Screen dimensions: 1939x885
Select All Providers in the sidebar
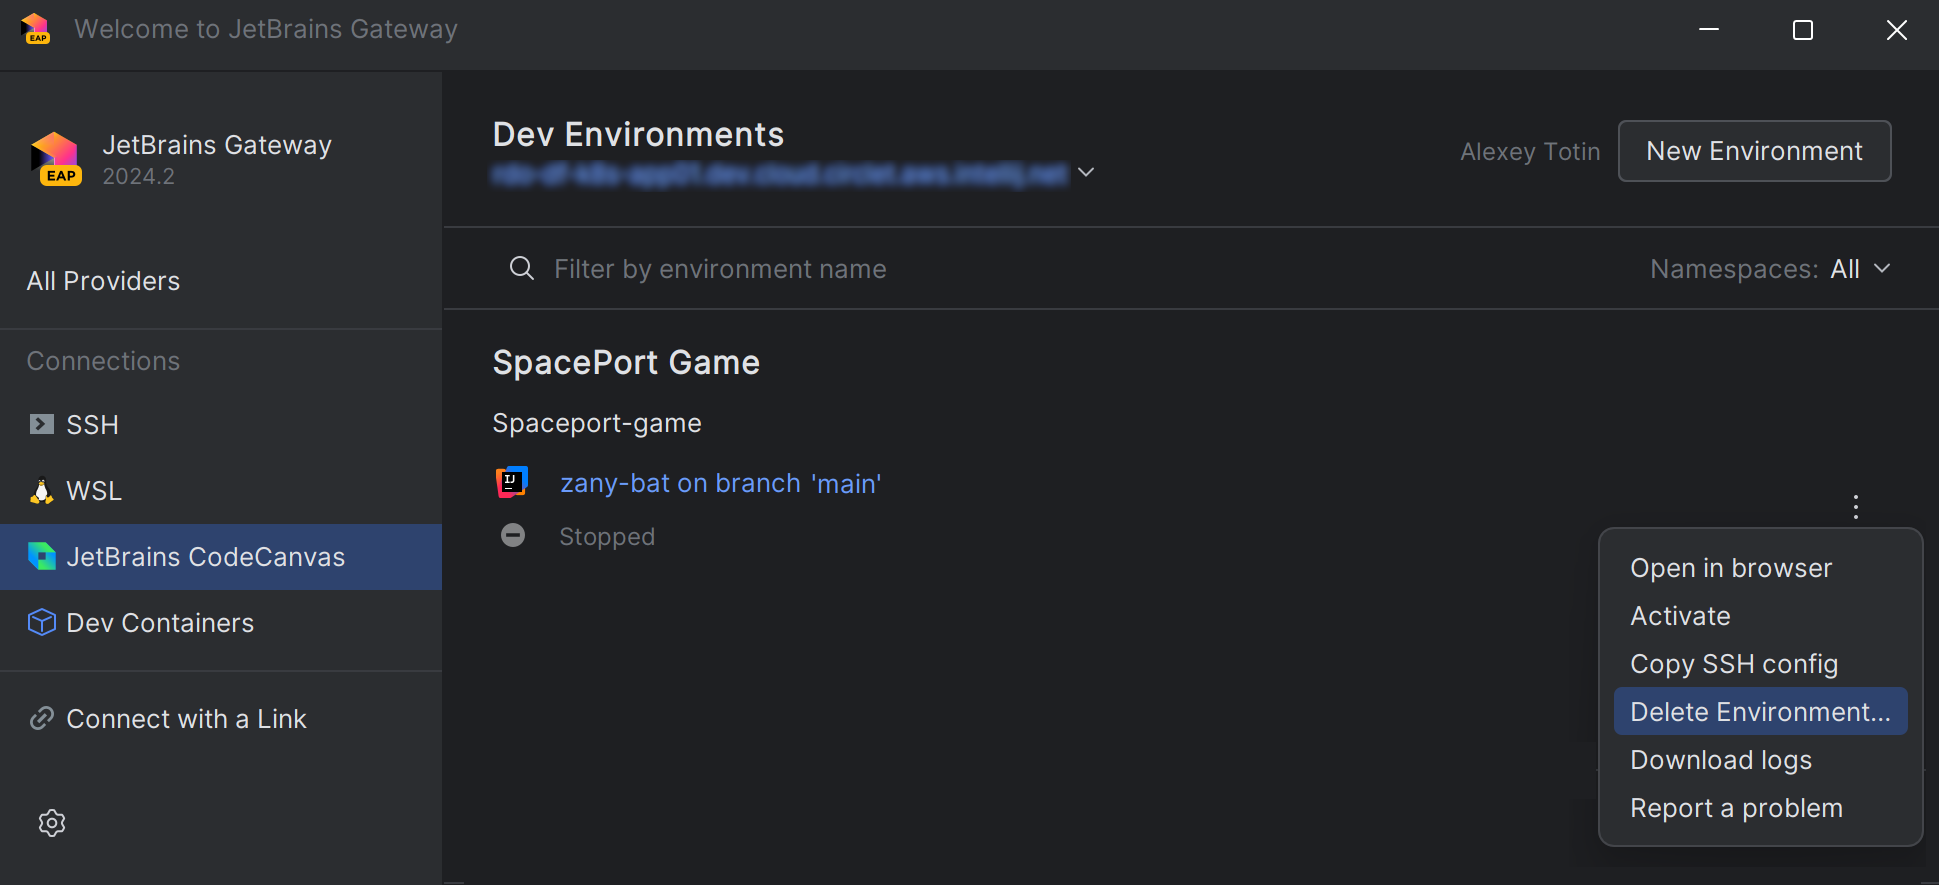tap(103, 281)
